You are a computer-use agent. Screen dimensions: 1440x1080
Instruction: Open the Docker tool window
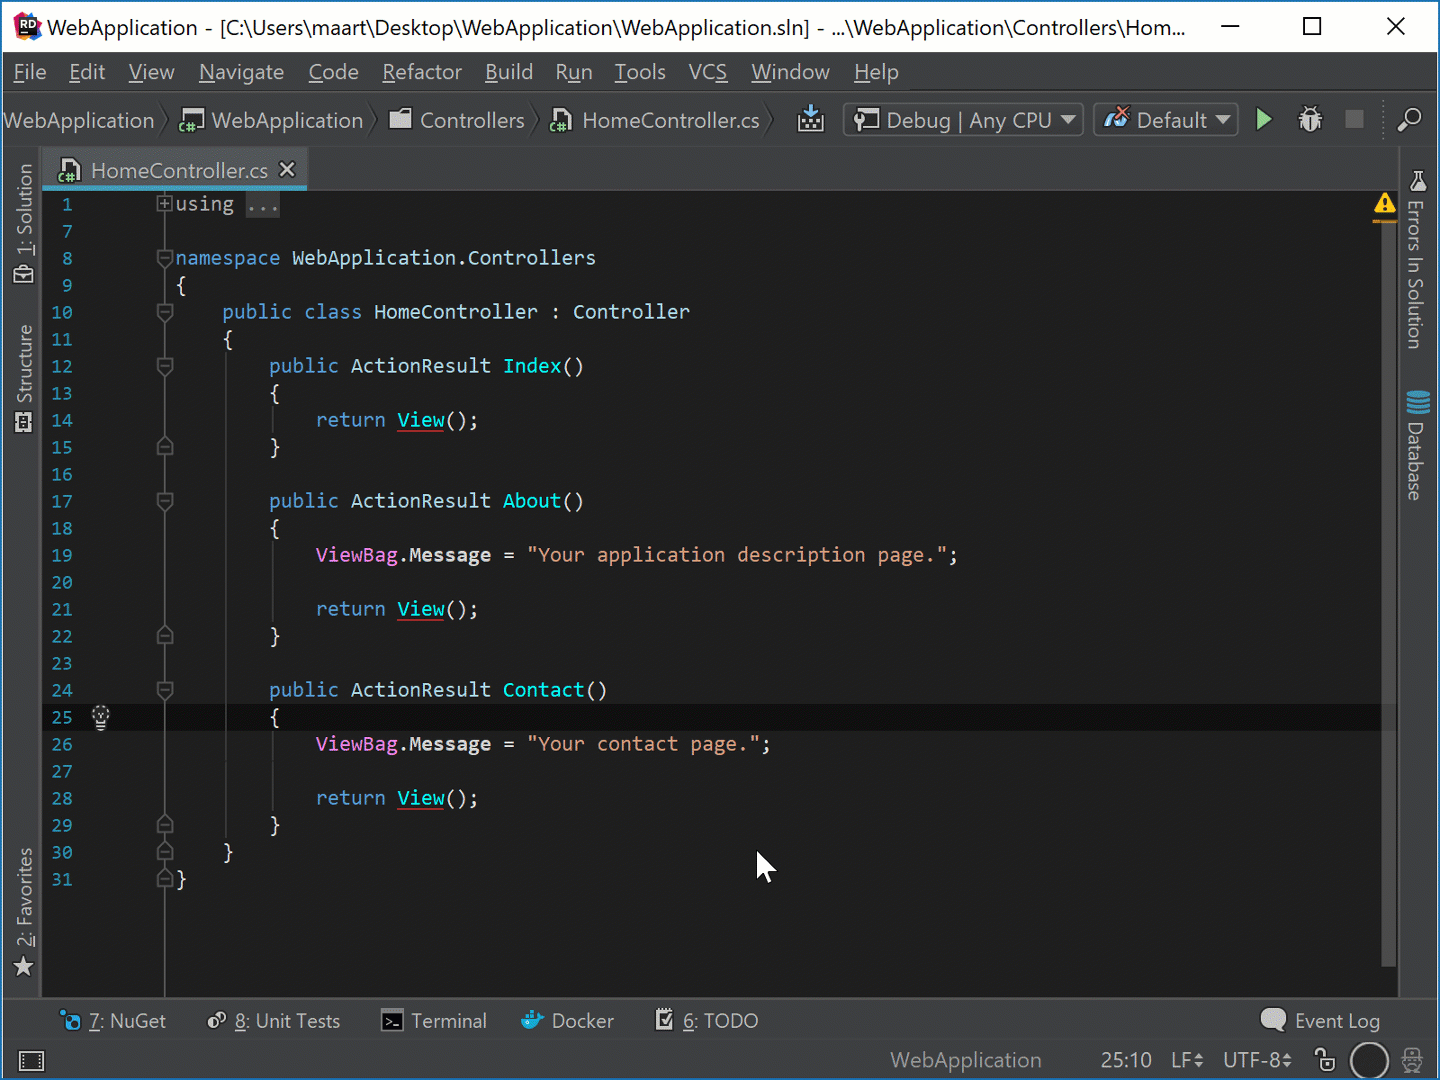click(x=567, y=1020)
